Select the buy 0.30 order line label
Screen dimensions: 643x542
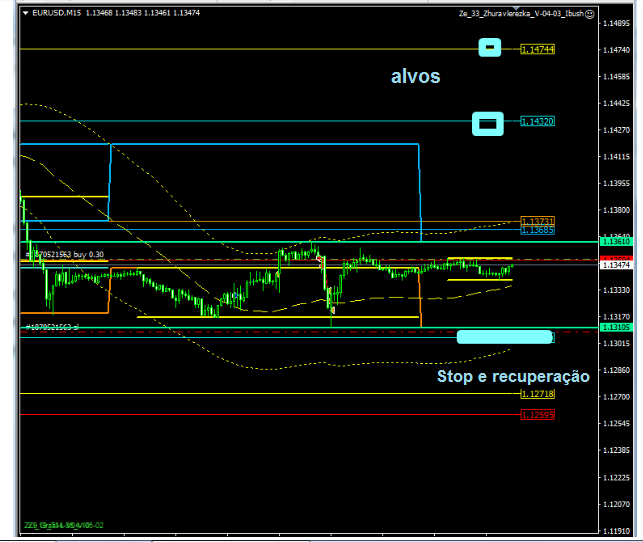tap(70, 255)
